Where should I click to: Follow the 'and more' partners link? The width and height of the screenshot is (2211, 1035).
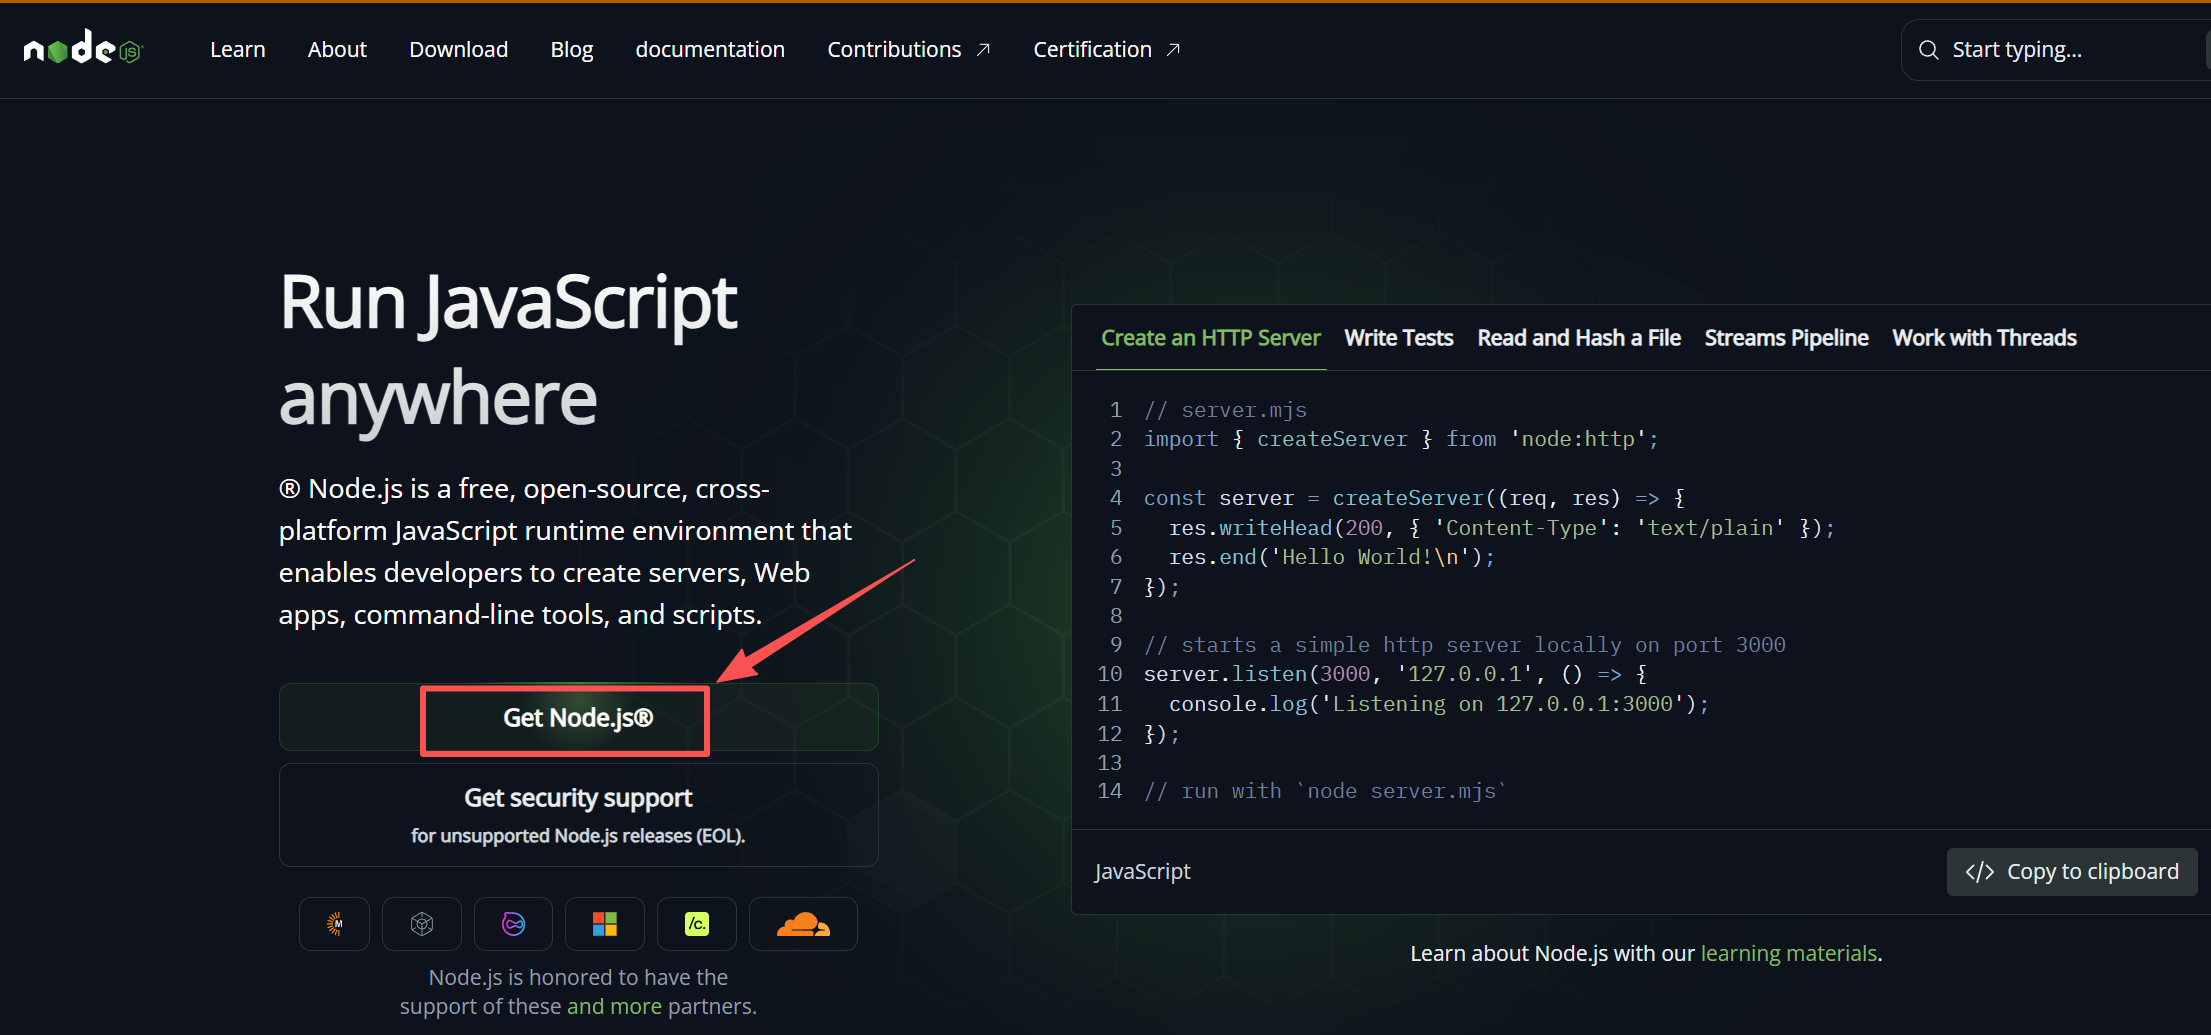614,1006
